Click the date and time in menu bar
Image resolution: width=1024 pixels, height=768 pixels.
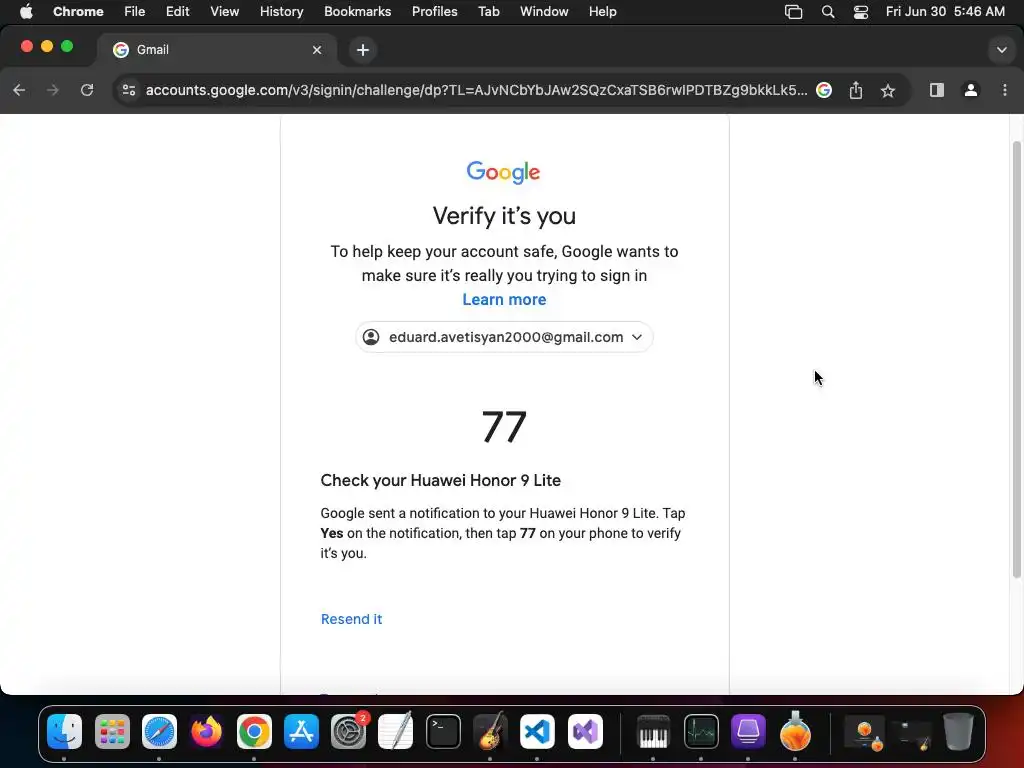[945, 12]
